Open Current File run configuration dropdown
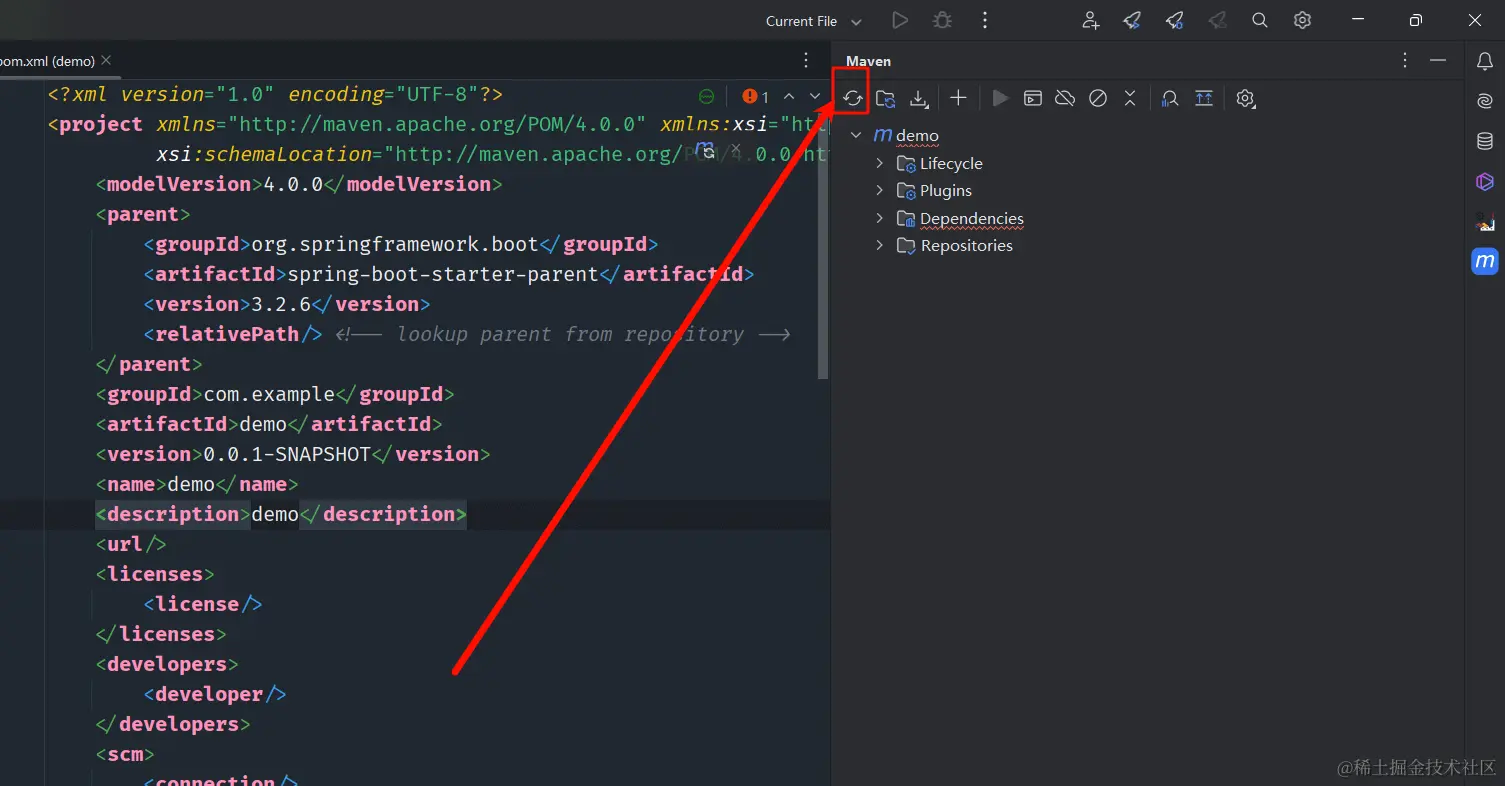1505x786 pixels. coord(813,21)
